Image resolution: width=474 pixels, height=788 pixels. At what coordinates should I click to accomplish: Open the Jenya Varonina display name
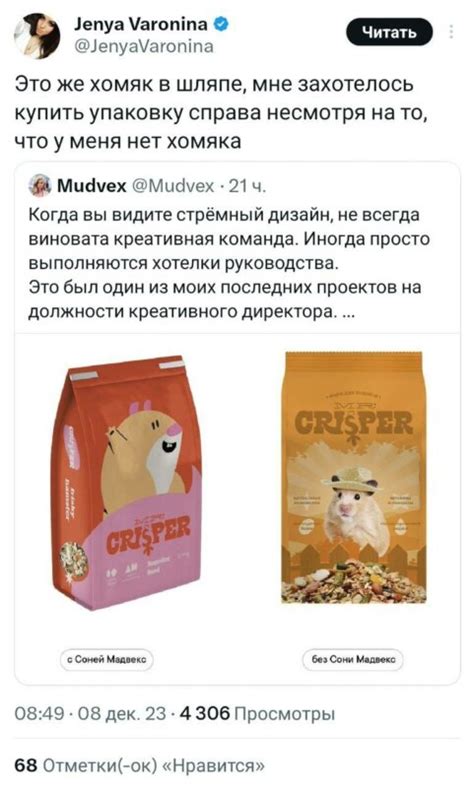click(x=141, y=24)
